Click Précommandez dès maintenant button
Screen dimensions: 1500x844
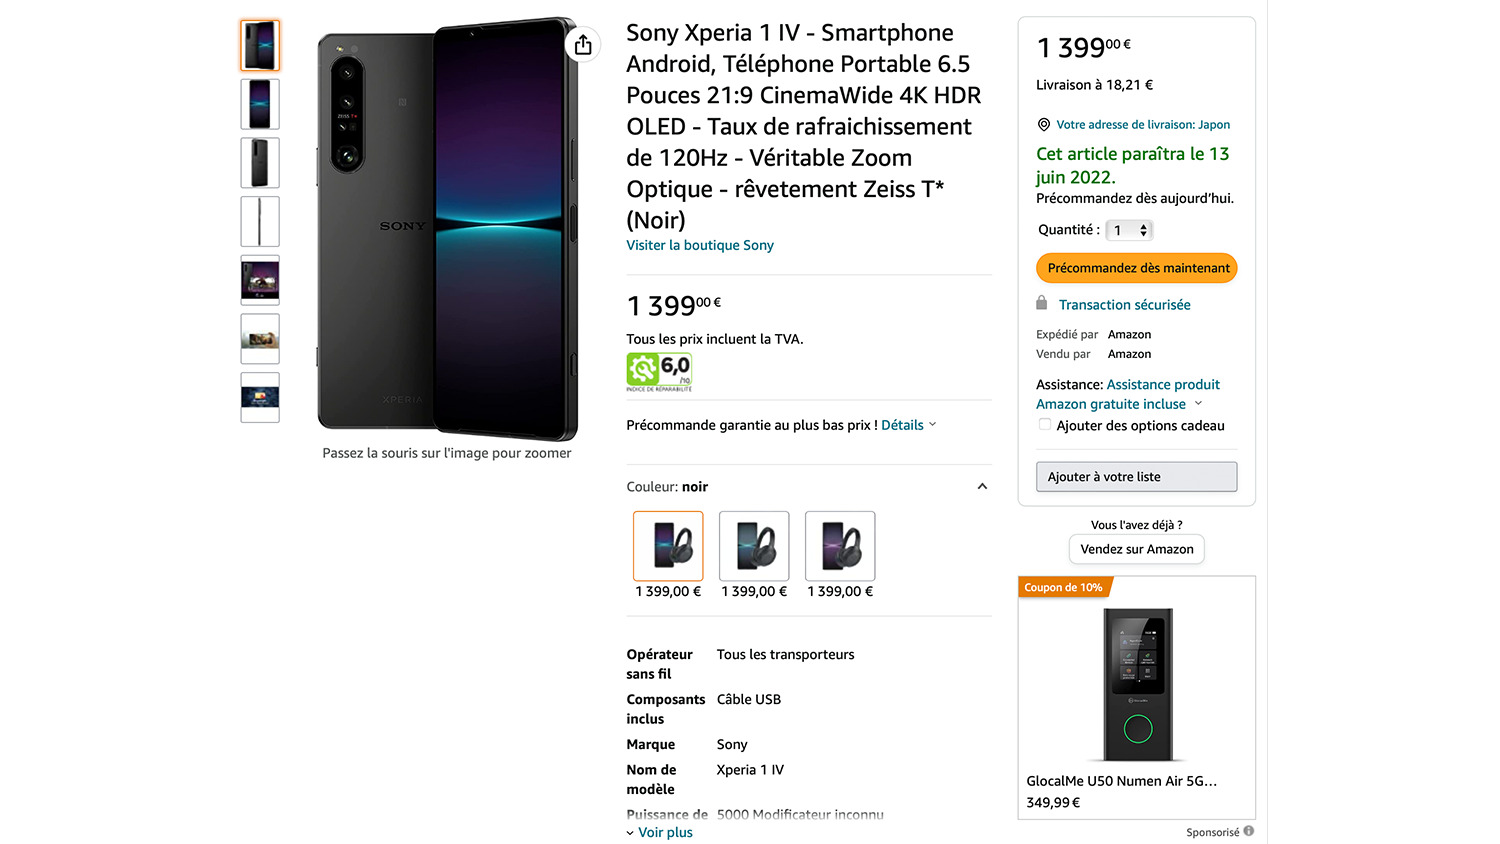[1137, 268]
